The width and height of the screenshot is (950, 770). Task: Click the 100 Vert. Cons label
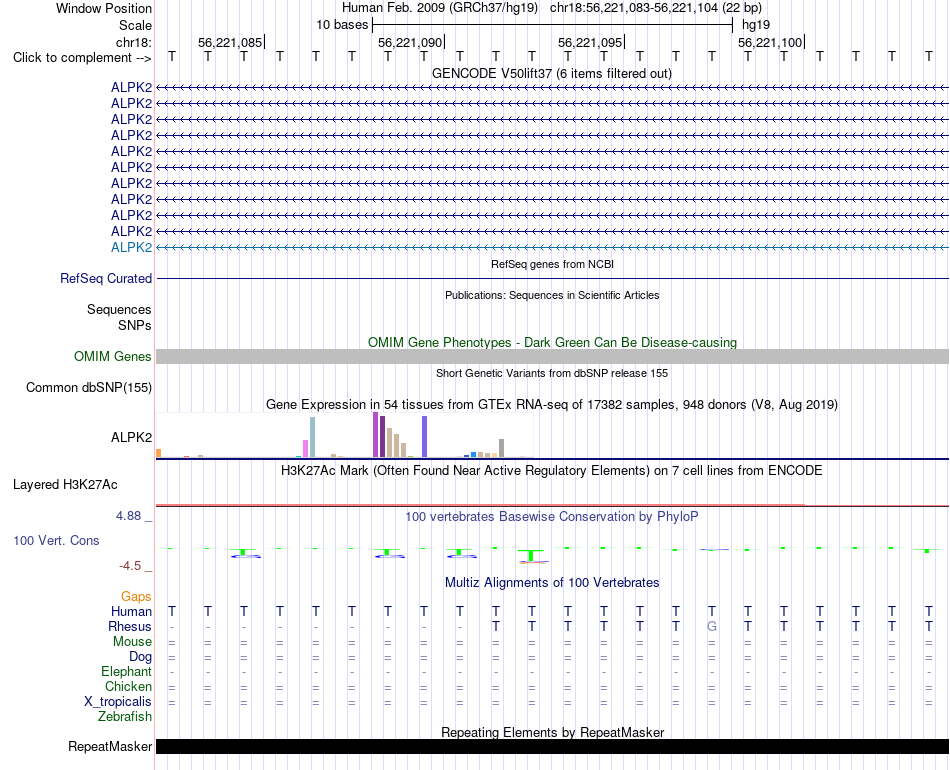pos(56,540)
